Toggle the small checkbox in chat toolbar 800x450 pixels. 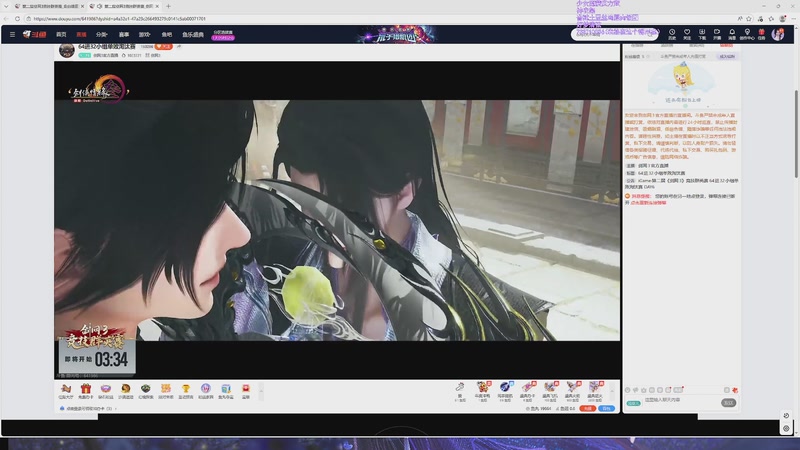pos(727,390)
